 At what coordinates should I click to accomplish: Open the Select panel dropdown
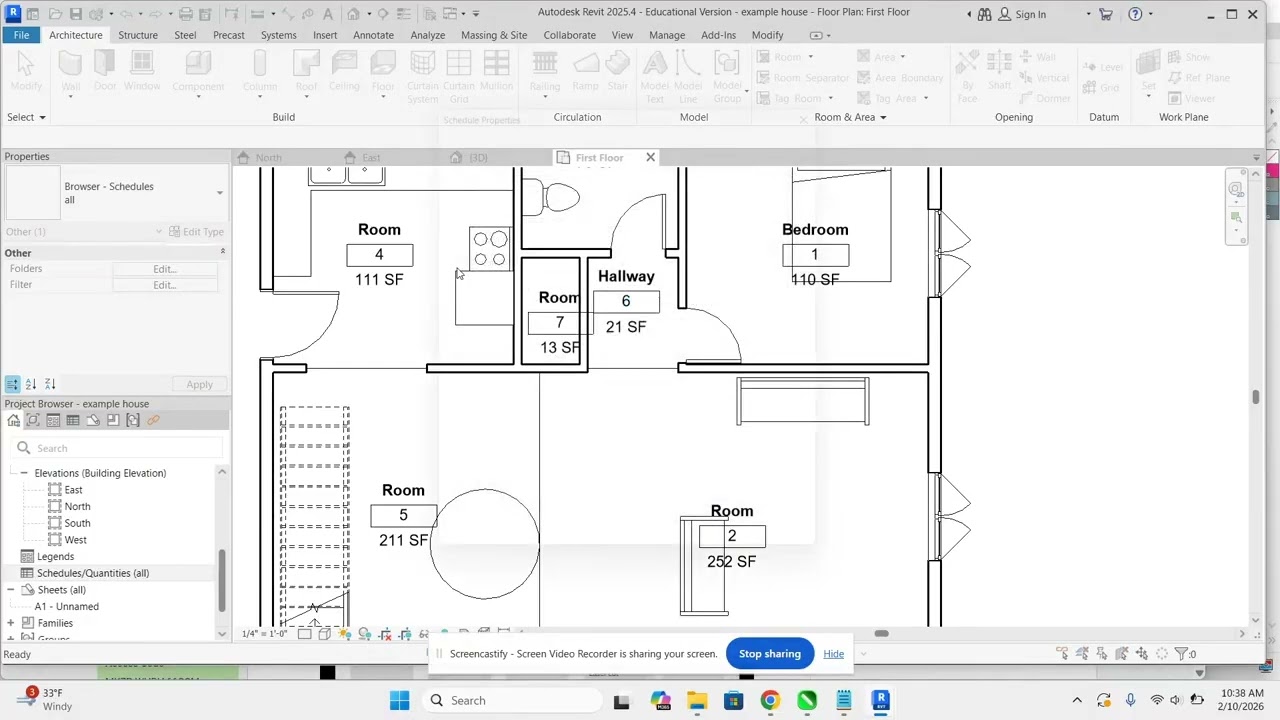click(x=27, y=117)
